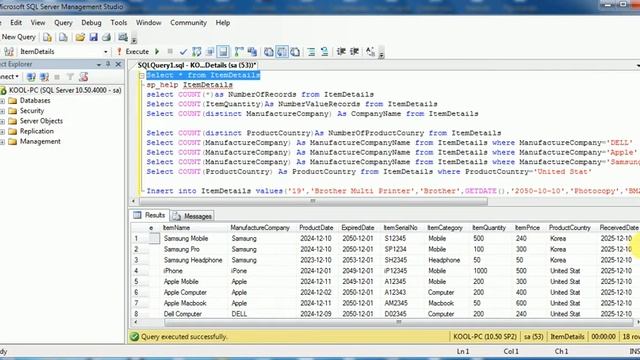This screenshot has width=640, height=360.
Task: Click Specify Values for Template Parameters icon
Action: pyautogui.click(x=370, y=51)
